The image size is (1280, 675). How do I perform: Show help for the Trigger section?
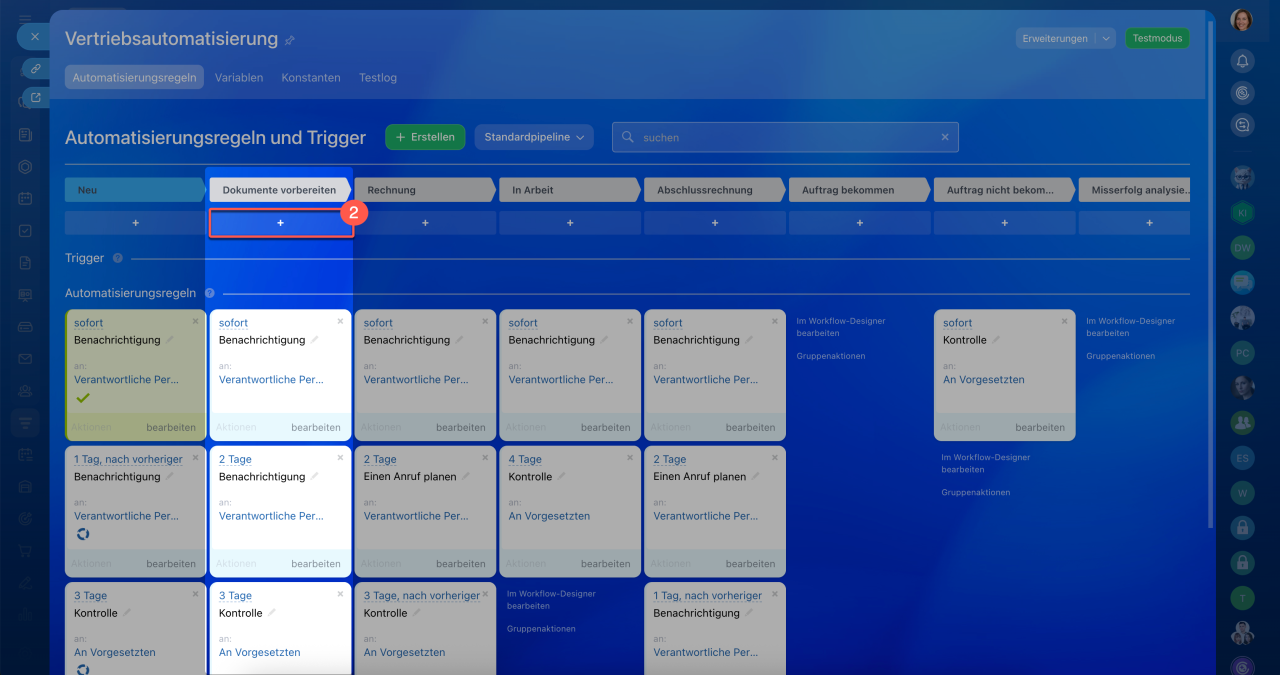[118, 258]
